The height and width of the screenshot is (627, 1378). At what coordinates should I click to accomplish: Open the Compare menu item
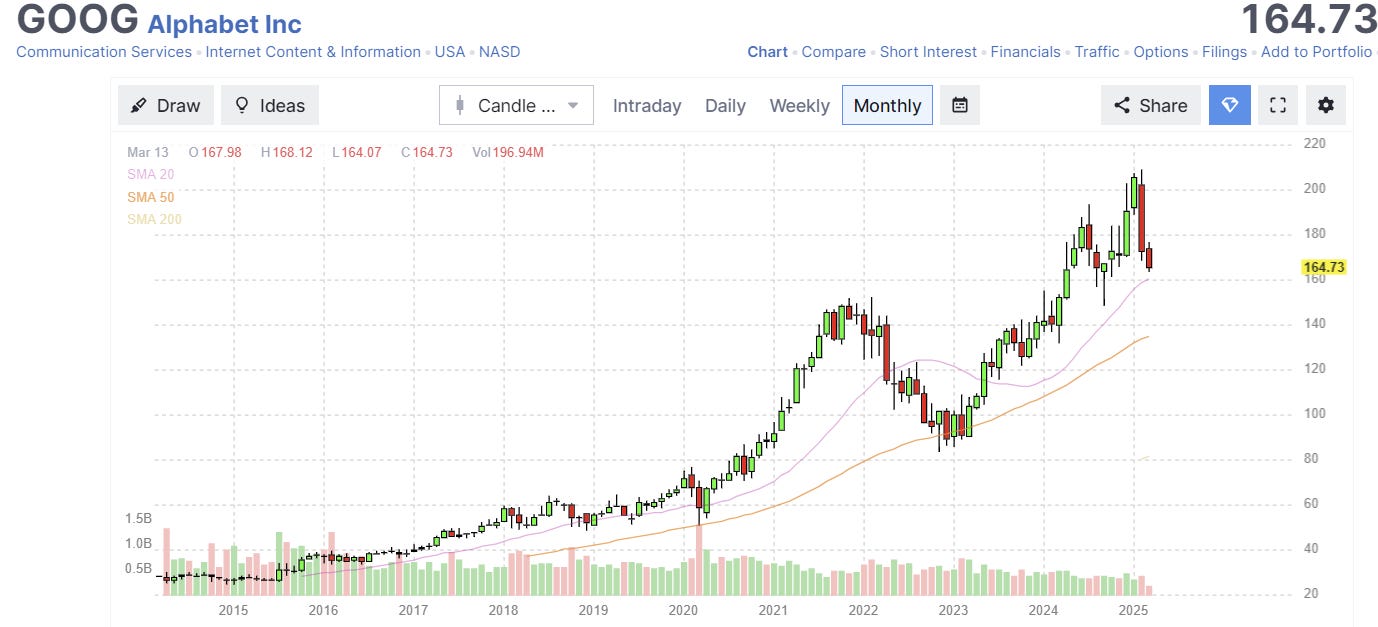[x=834, y=52]
